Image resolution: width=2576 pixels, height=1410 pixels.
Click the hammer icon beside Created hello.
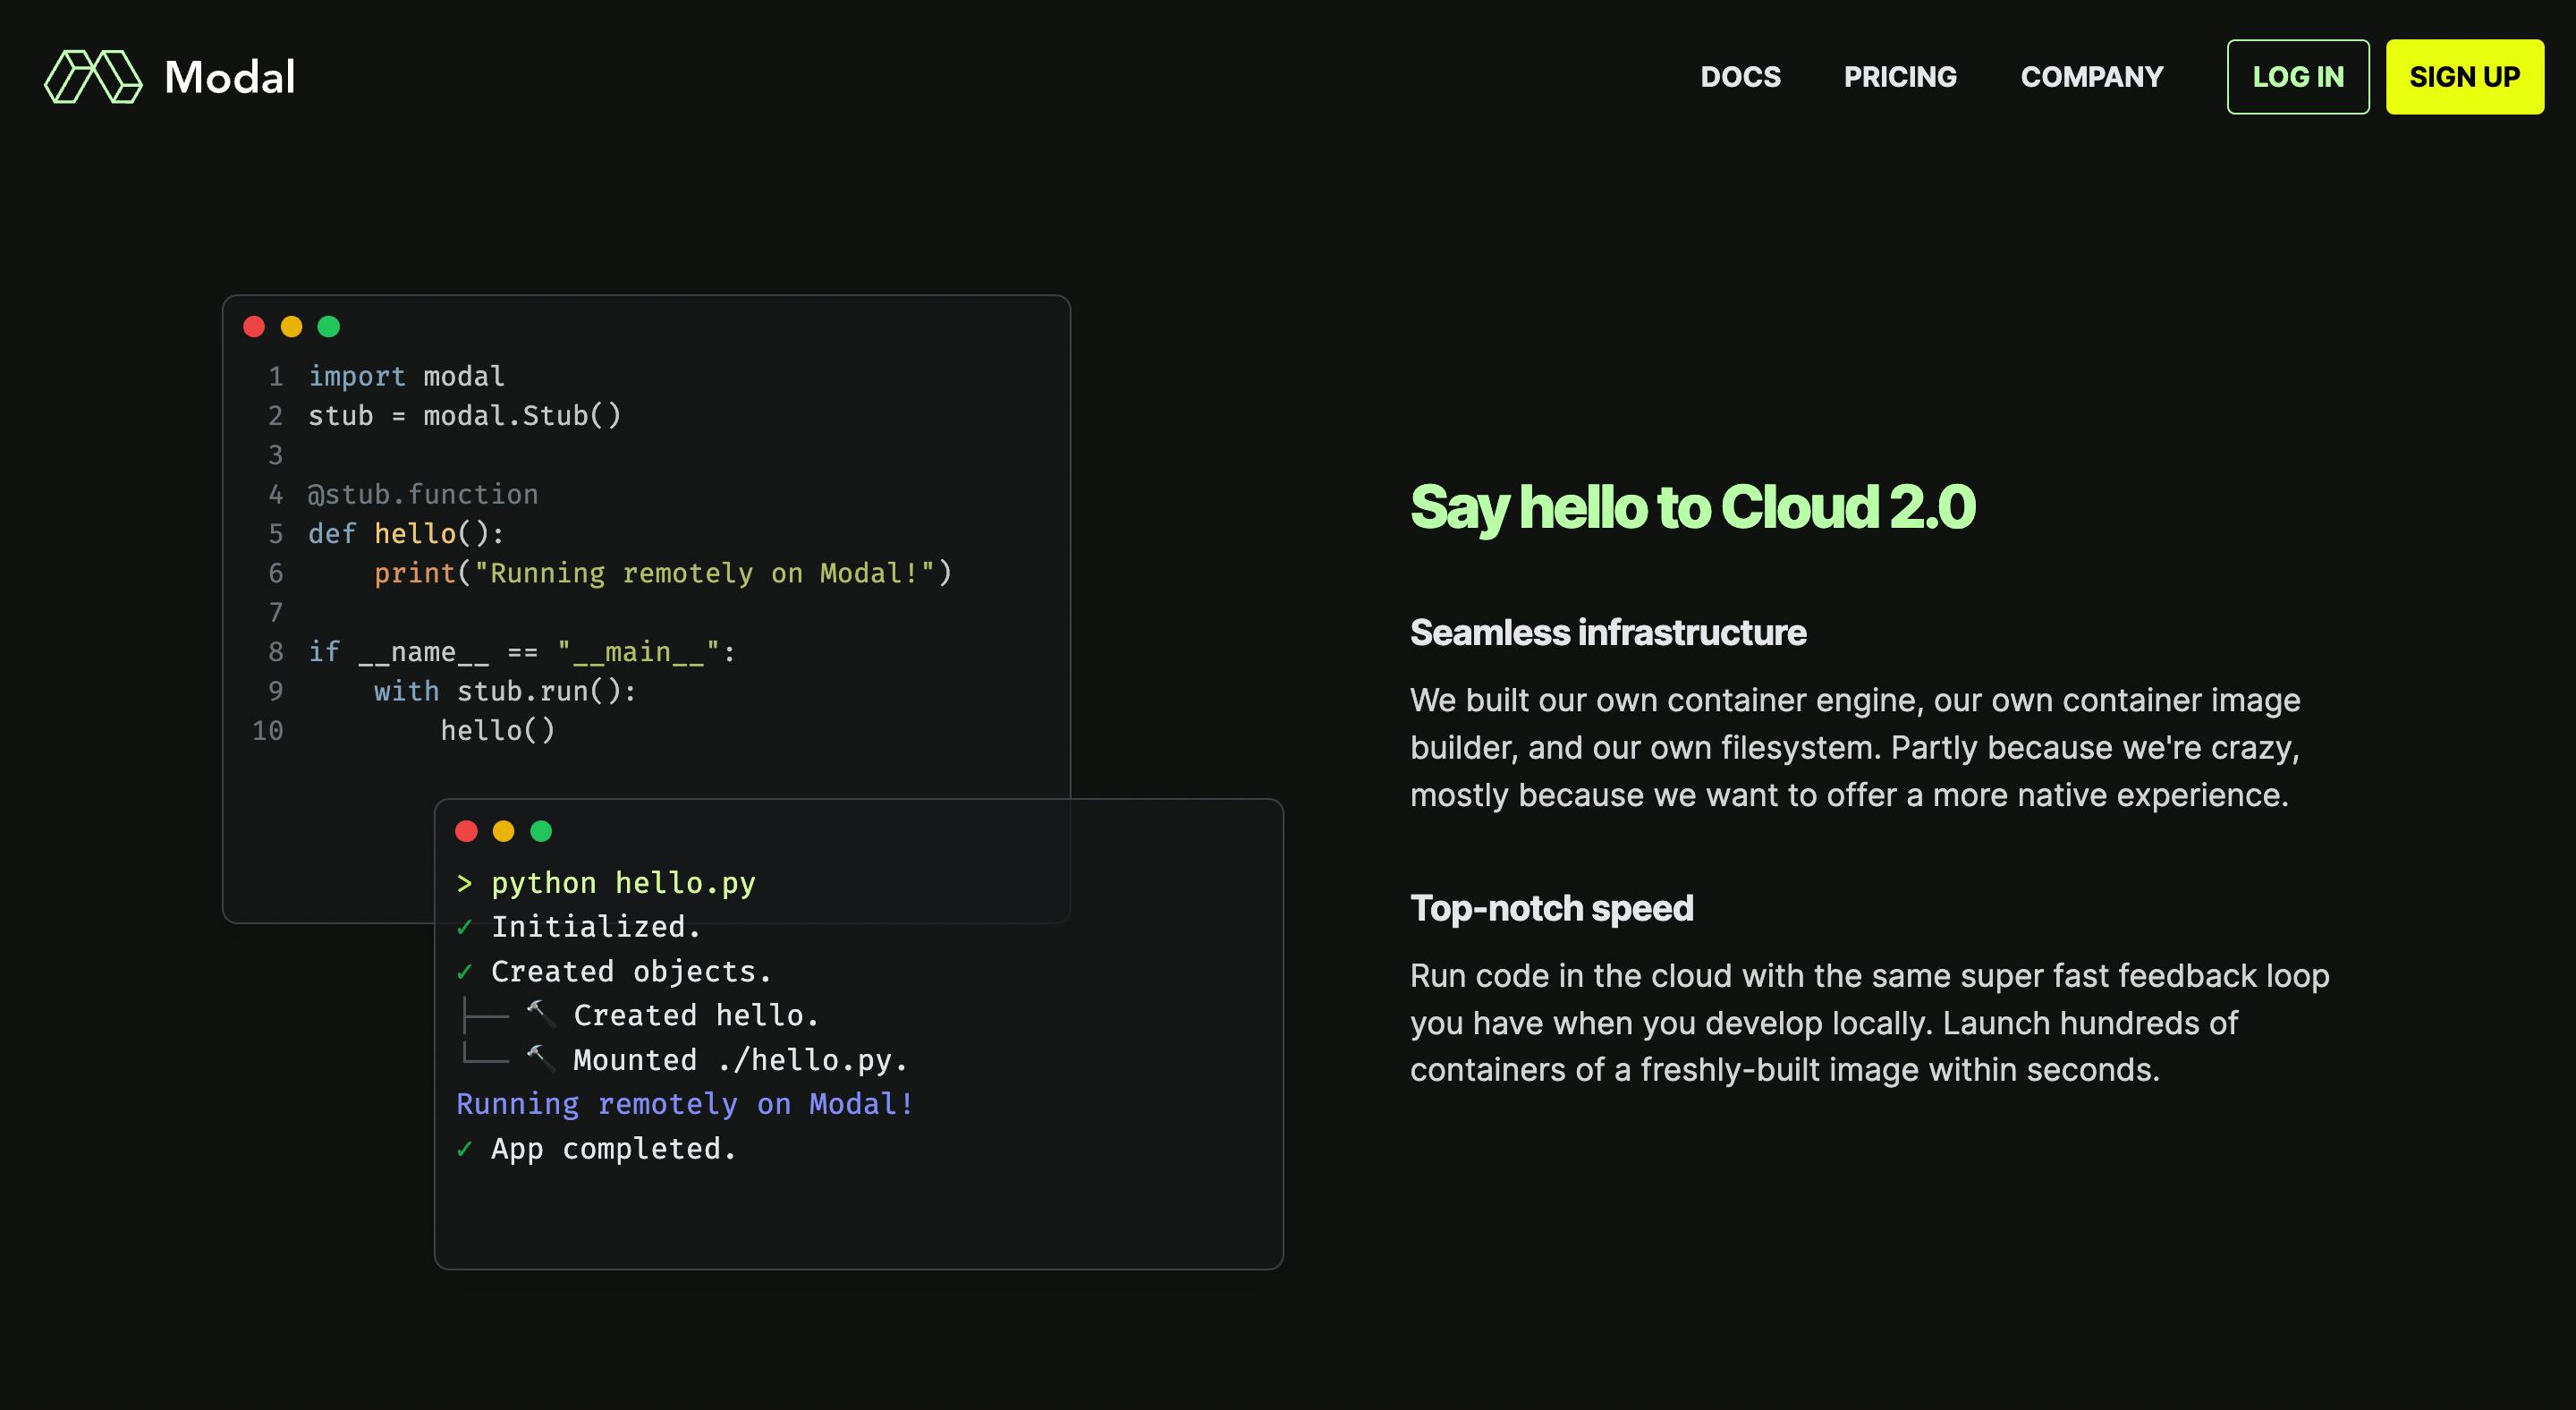coord(540,1014)
